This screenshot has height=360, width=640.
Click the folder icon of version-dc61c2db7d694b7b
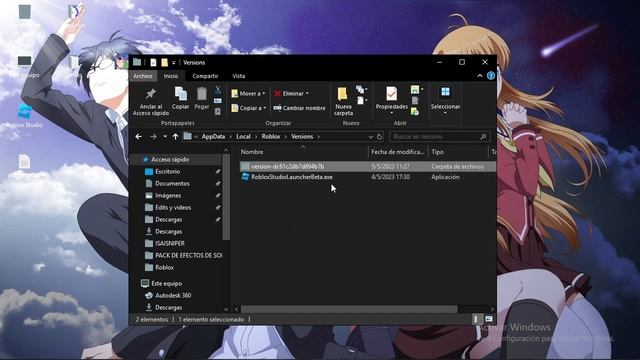245,166
